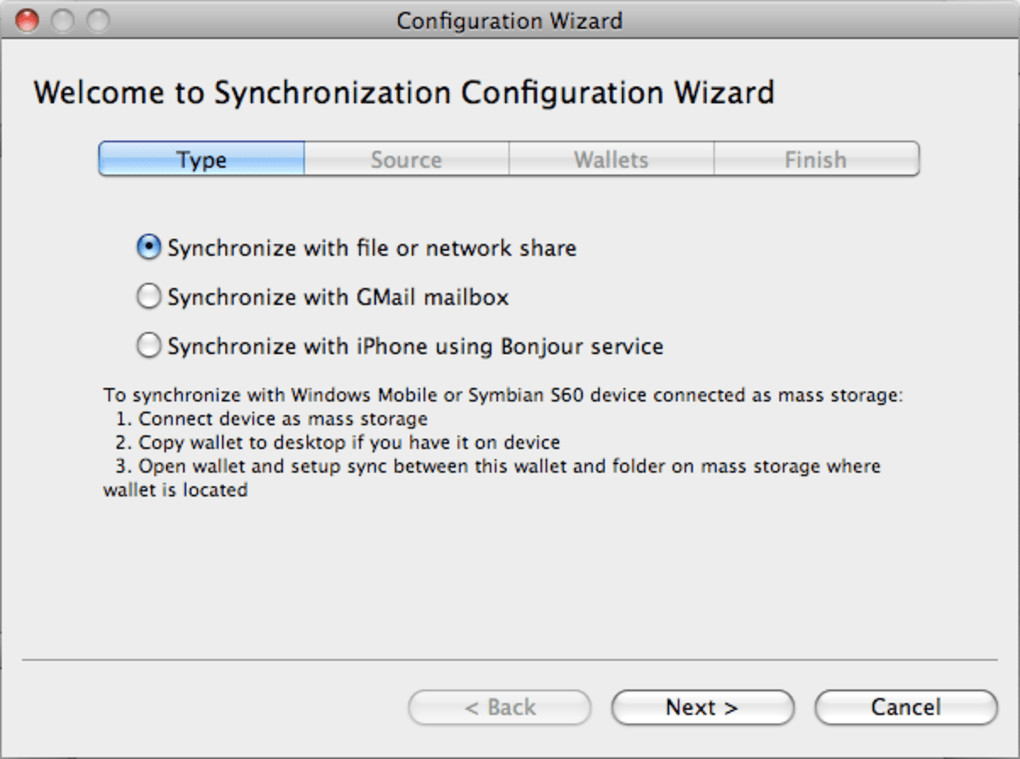Switch to the Type step tab

[x=202, y=159]
